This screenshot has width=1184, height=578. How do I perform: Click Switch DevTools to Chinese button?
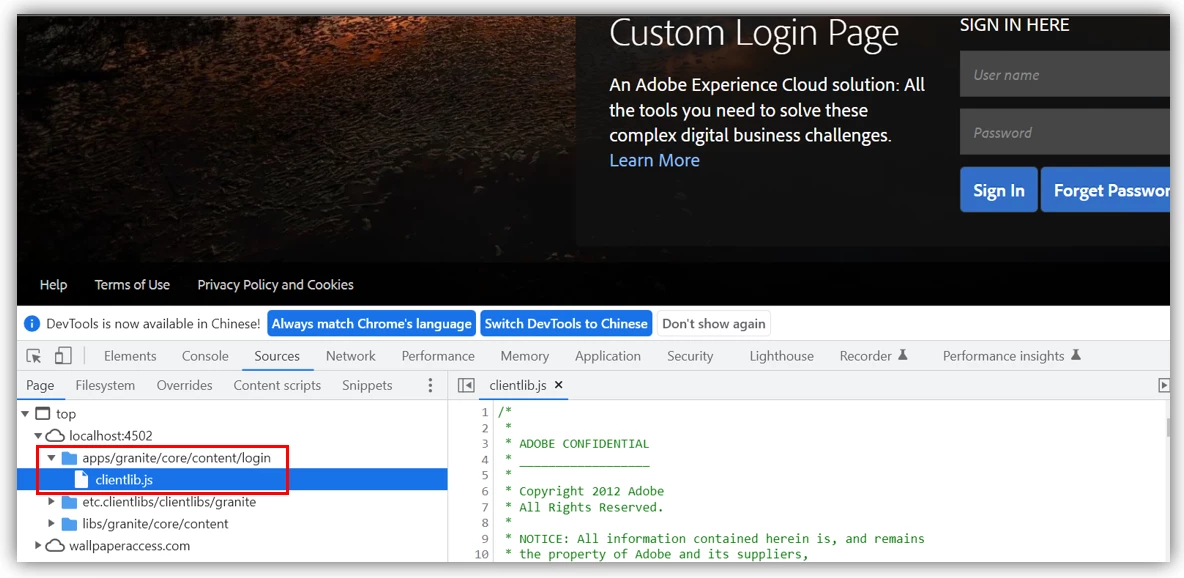point(566,323)
